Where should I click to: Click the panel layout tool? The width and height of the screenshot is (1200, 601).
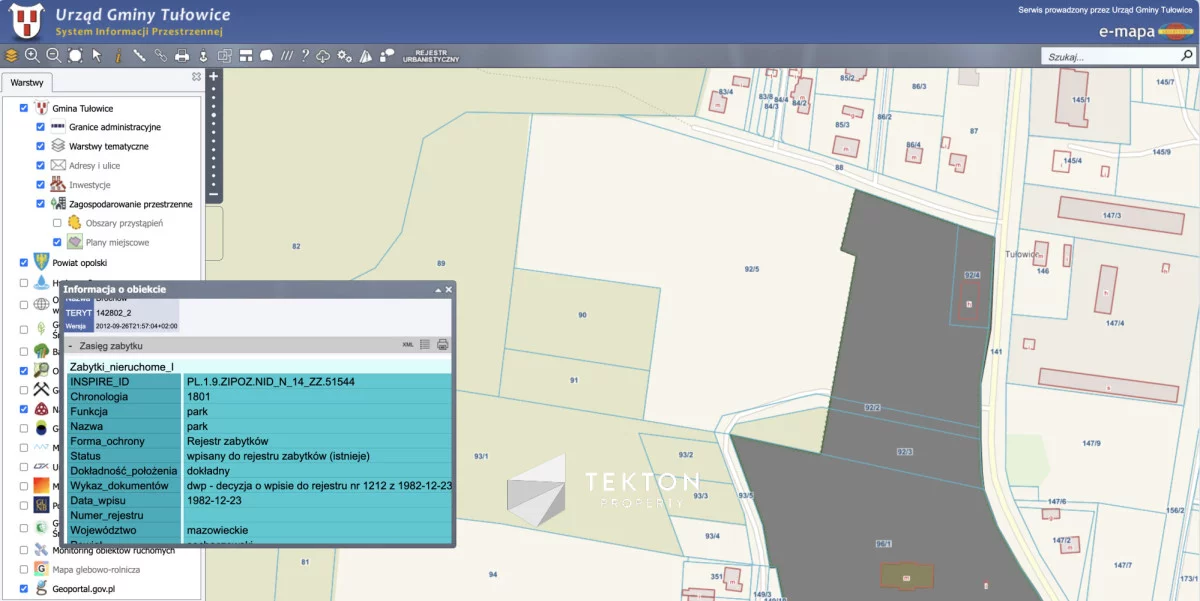coord(245,56)
